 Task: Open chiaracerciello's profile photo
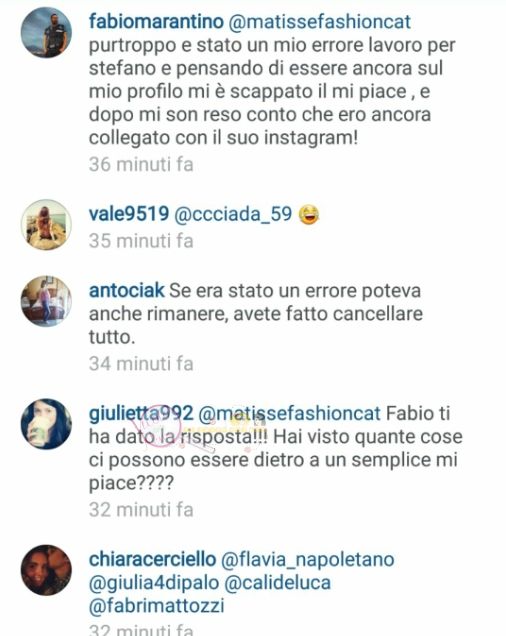[x=46, y=570]
